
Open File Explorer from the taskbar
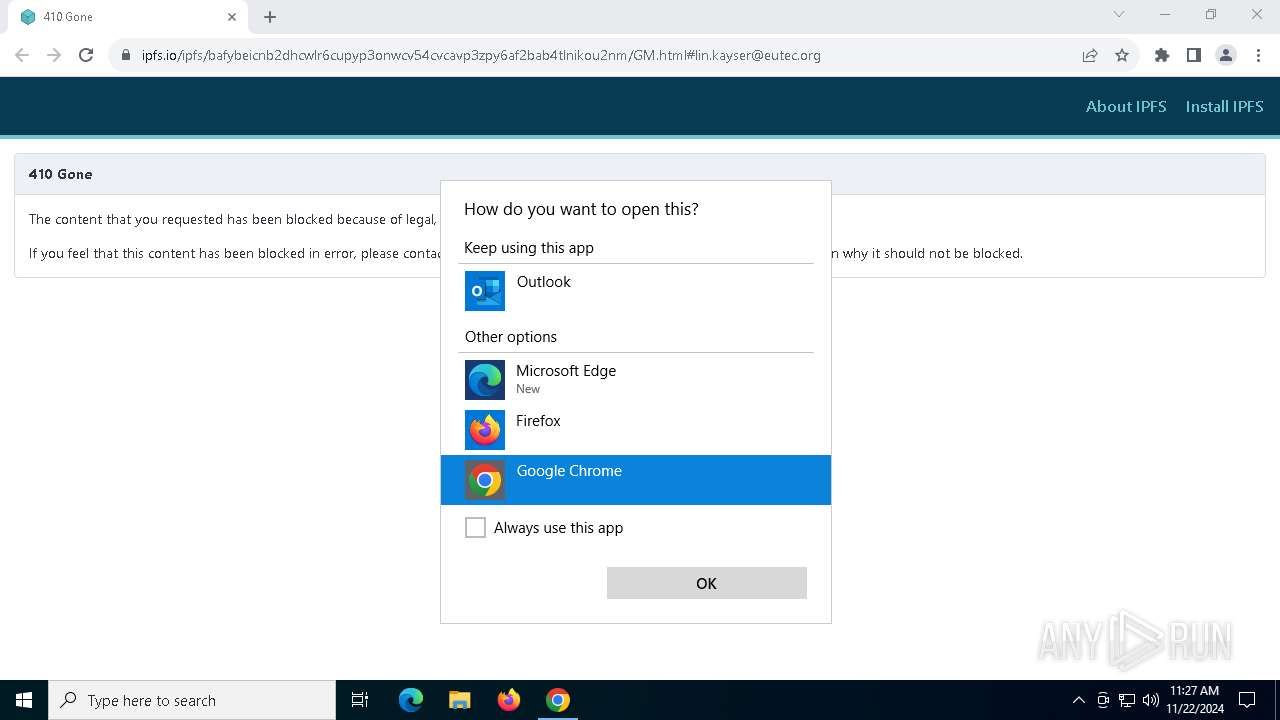[x=459, y=700]
